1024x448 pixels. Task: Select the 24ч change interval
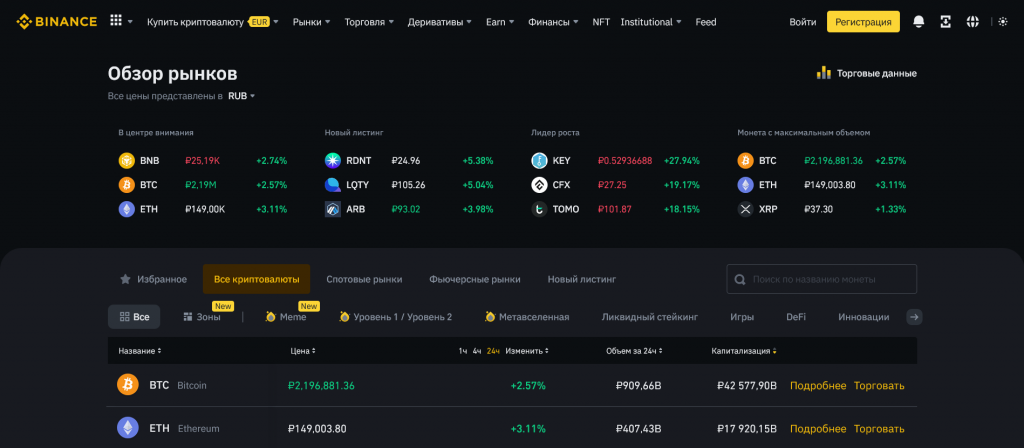pyautogui.click(x=494, y=351)
